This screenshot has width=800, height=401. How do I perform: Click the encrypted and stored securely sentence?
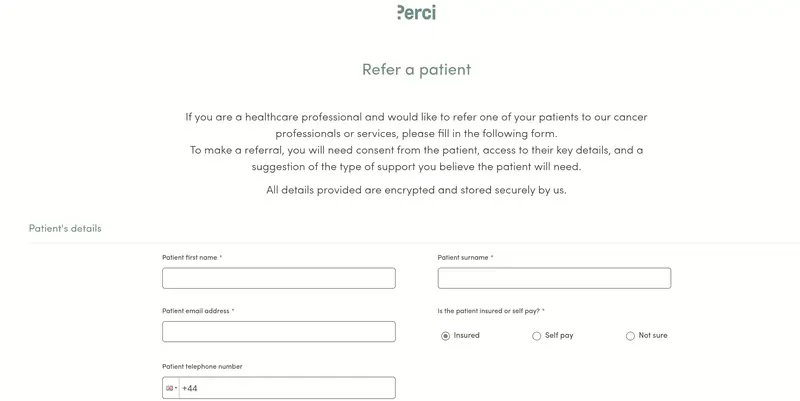click(416, 190)
